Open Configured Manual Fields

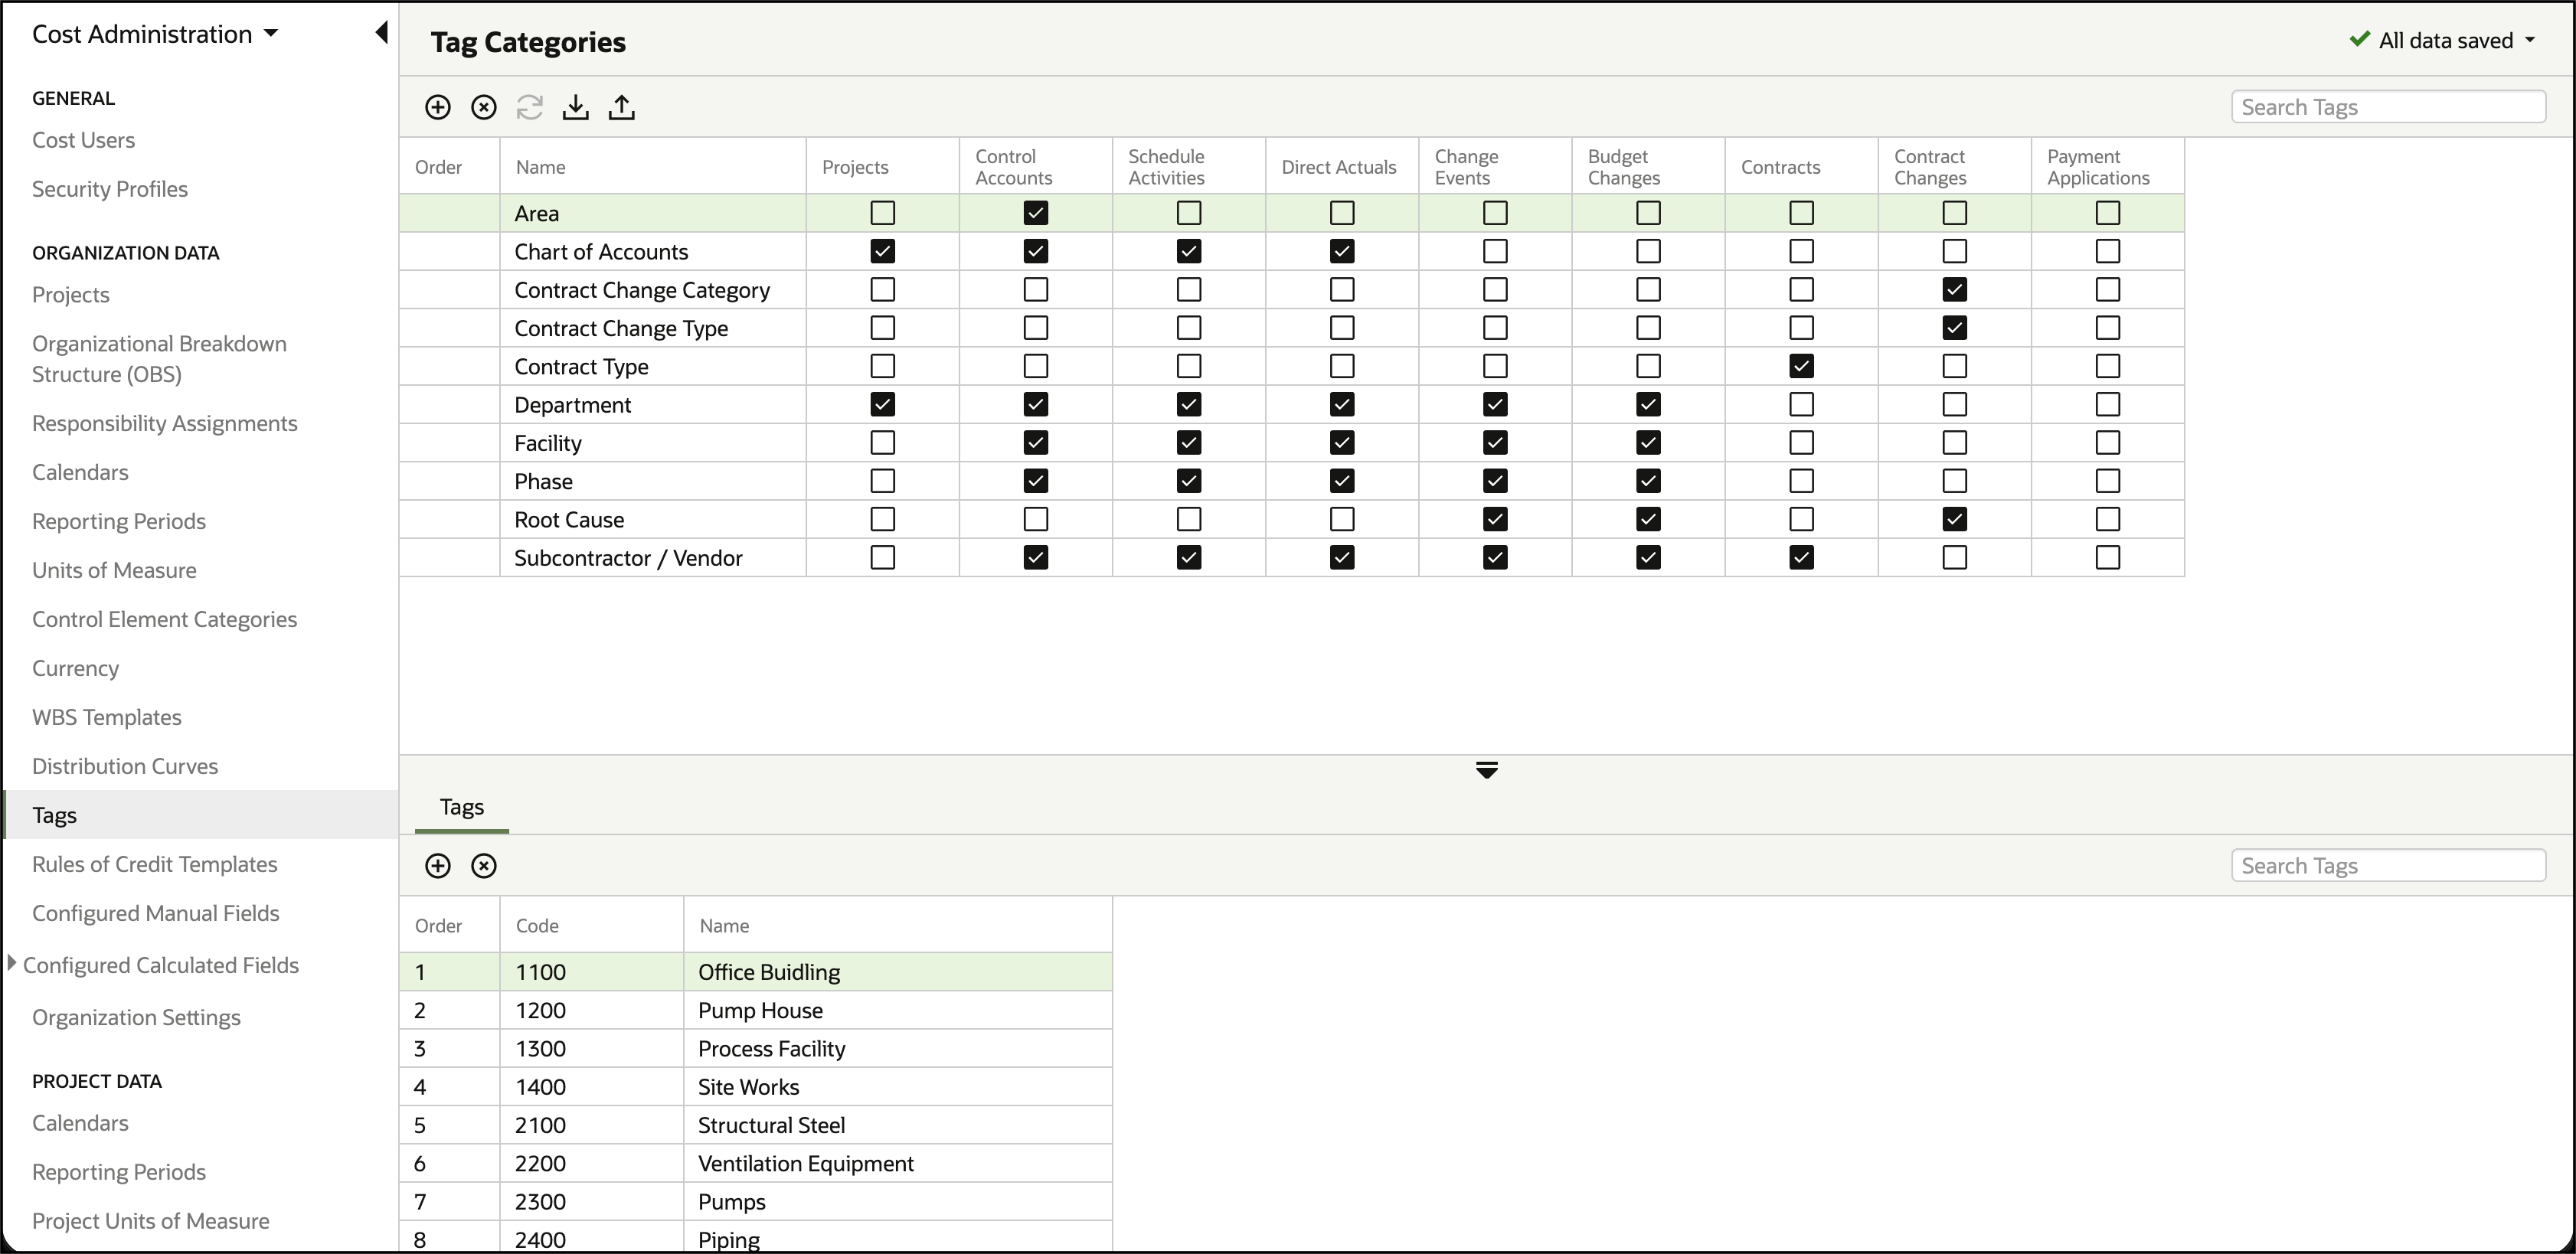coord(156,913)
